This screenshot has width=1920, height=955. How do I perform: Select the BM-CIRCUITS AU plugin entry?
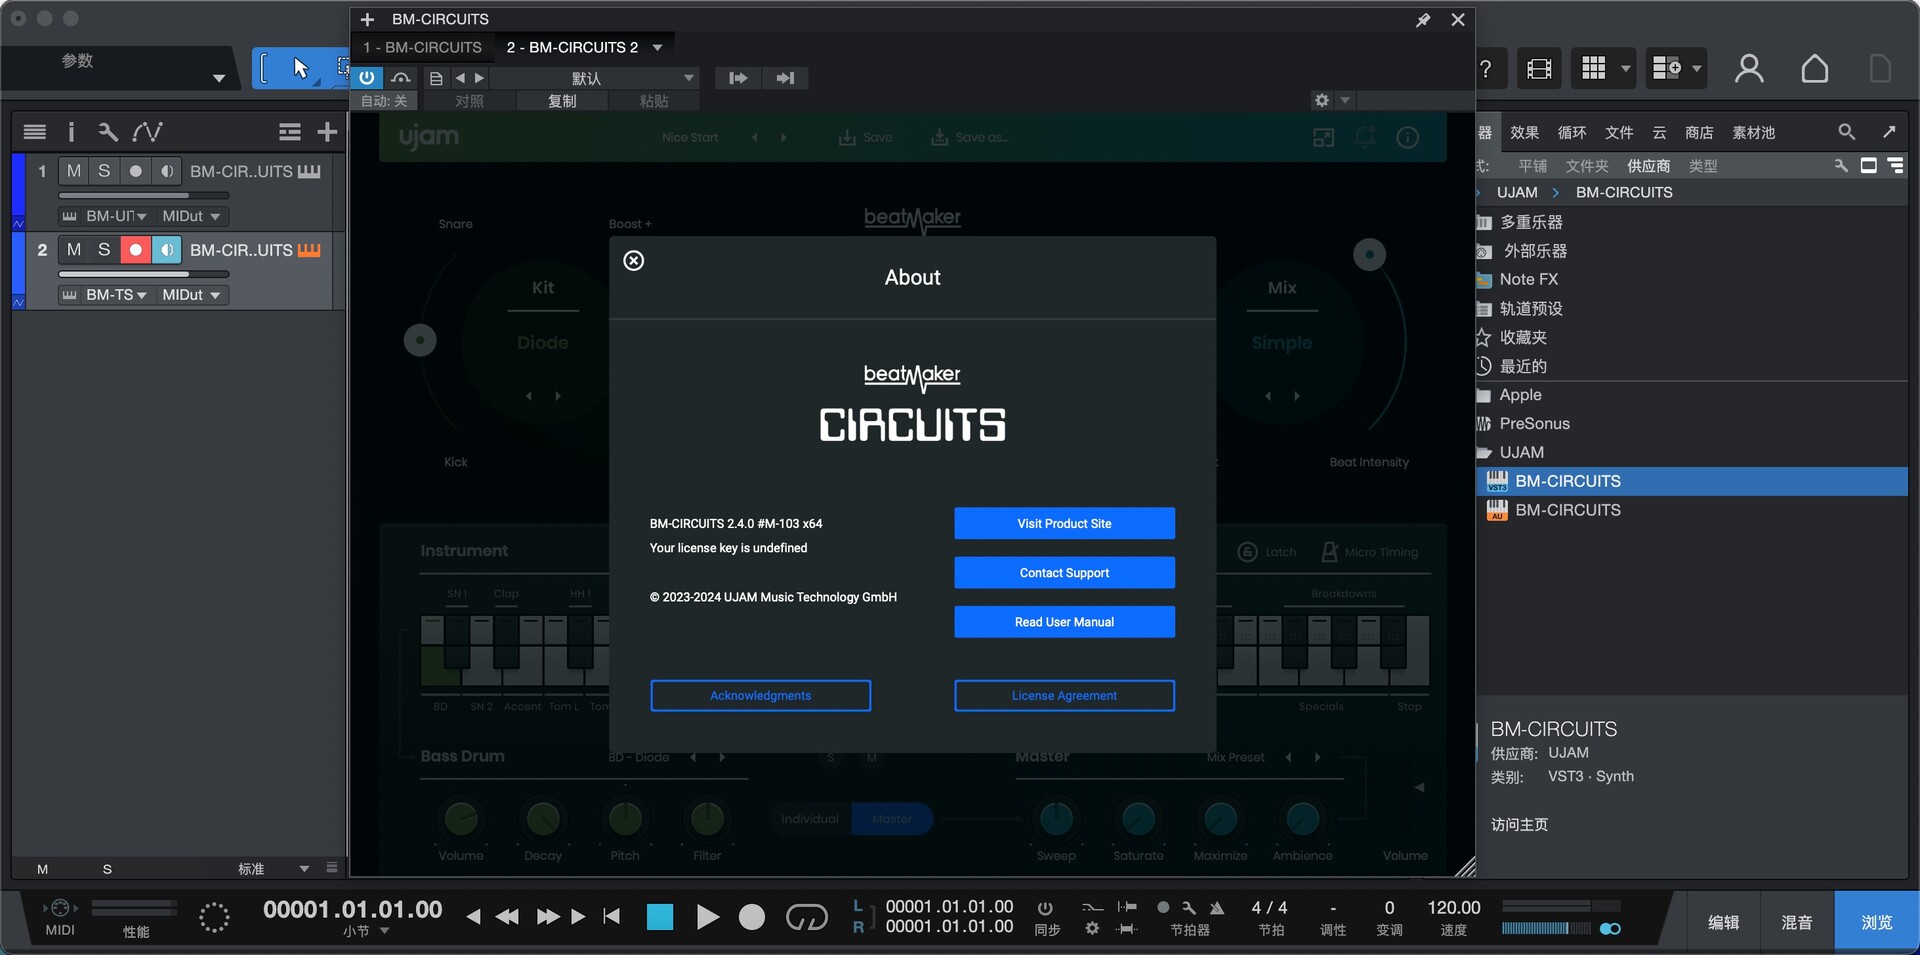[x=1567, y=510]
